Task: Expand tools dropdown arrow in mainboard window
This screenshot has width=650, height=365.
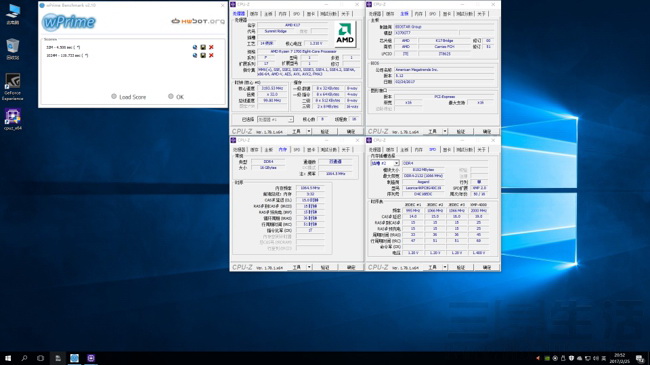Action: [x=445, y=131]
